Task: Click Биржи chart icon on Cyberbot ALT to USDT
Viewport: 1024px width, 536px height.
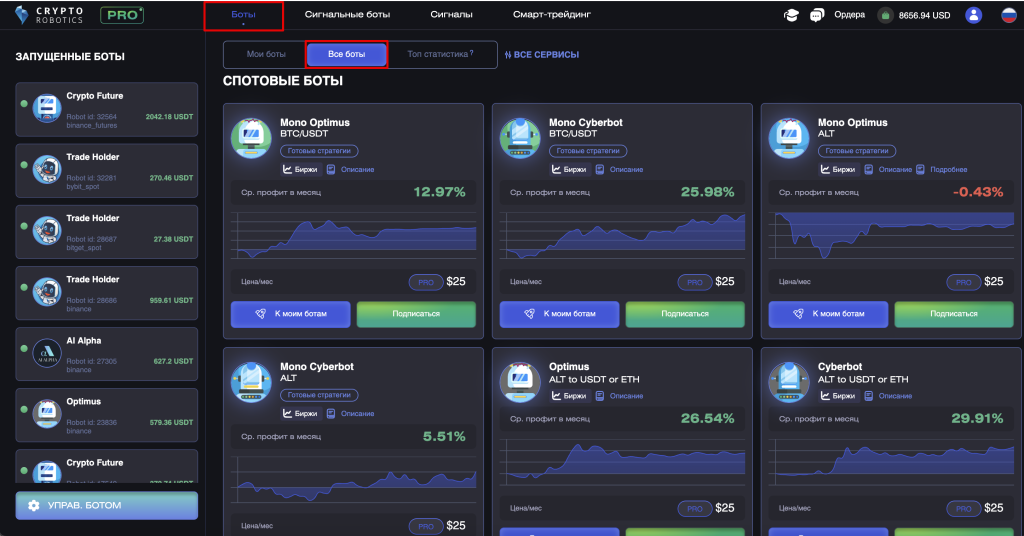Action: coord(825,396)
